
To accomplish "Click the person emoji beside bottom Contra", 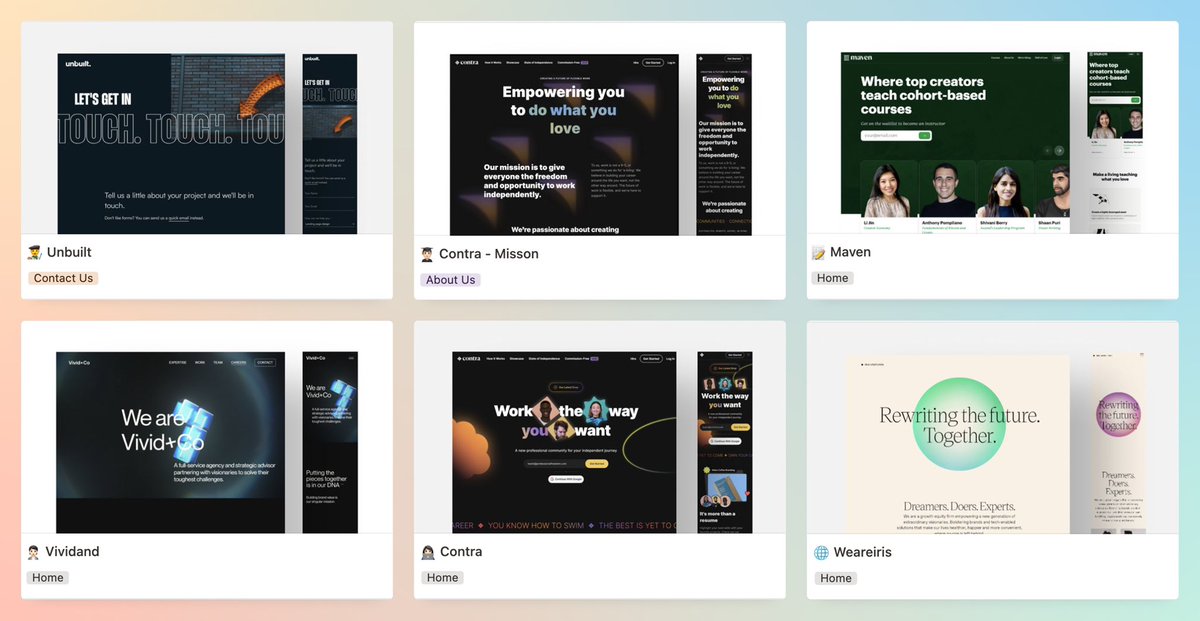I will point(428,552).
